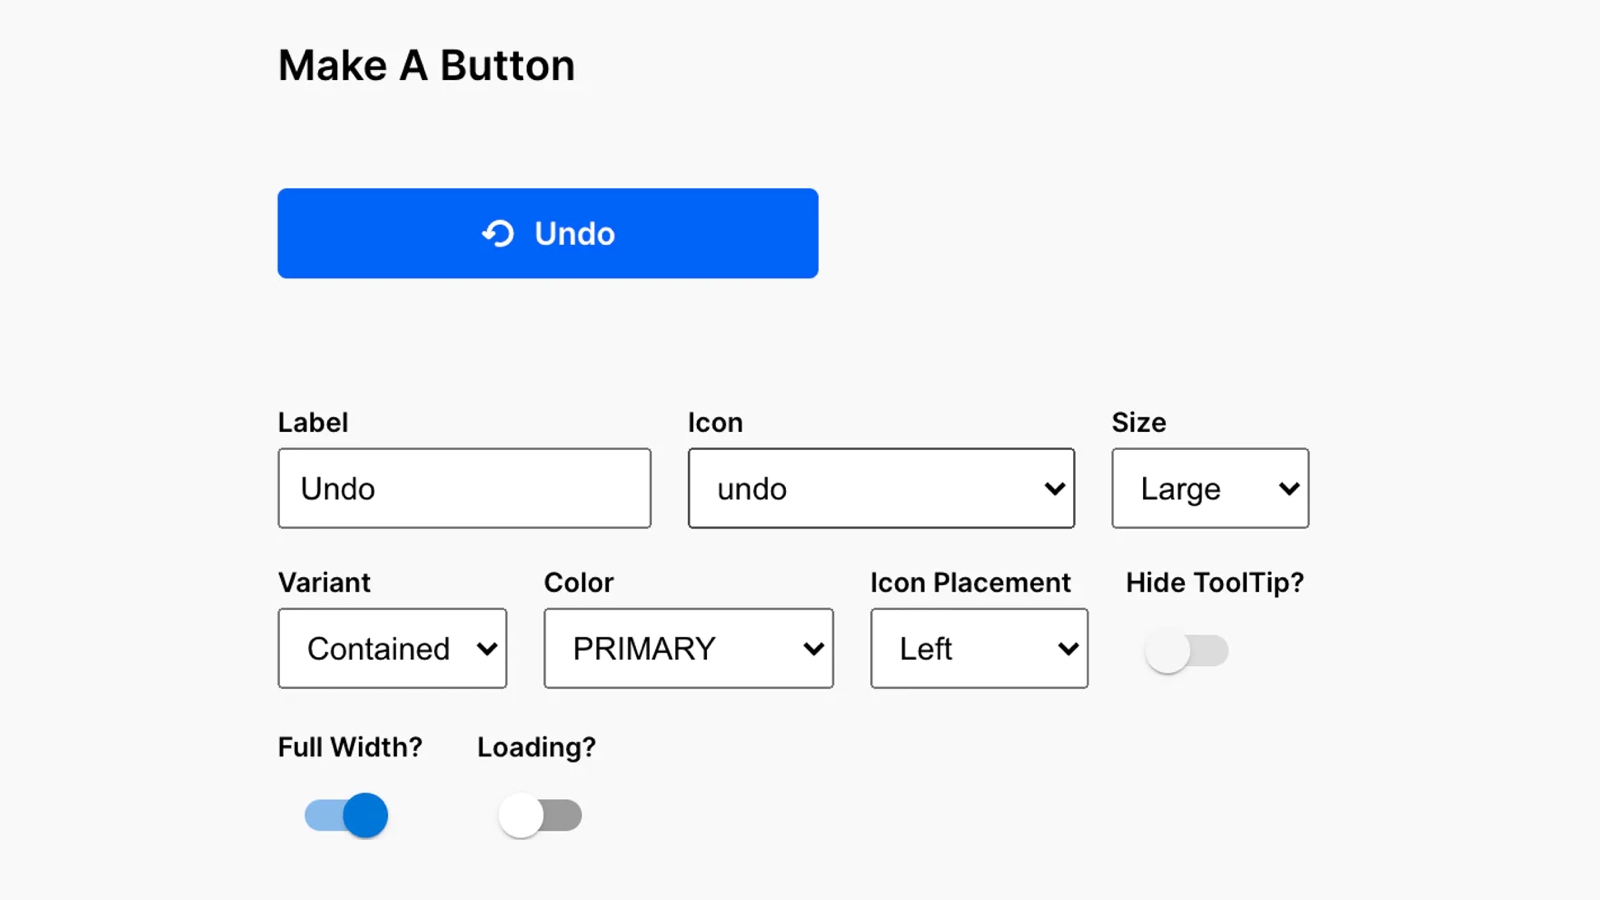The width and height of the screenshot is (1600, 900).
Task: Open the Color dropdown showing PRIMARY
Action: point(689,648)
